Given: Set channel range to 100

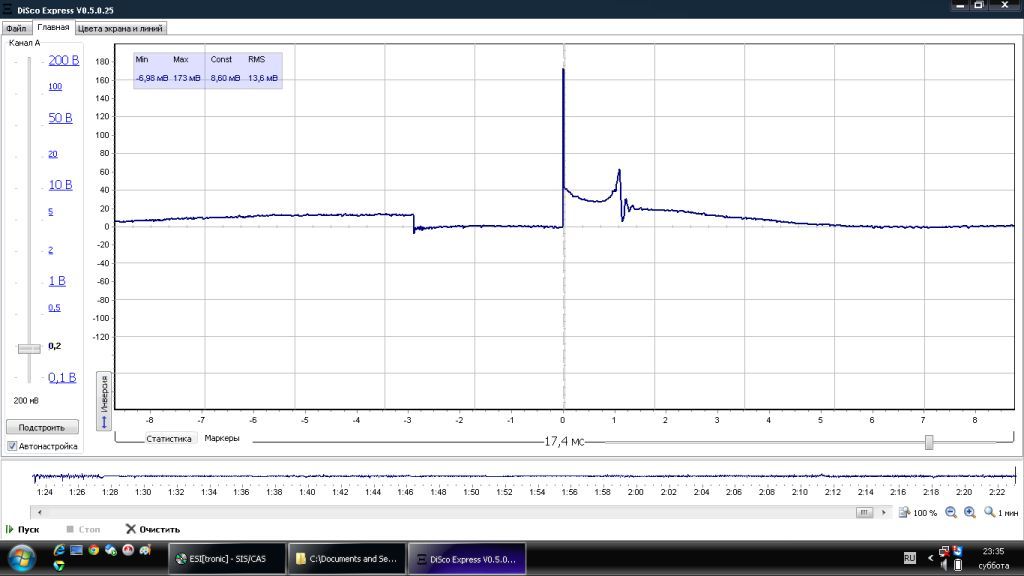Looking at the screenshot, I should [x=56, y=86].
